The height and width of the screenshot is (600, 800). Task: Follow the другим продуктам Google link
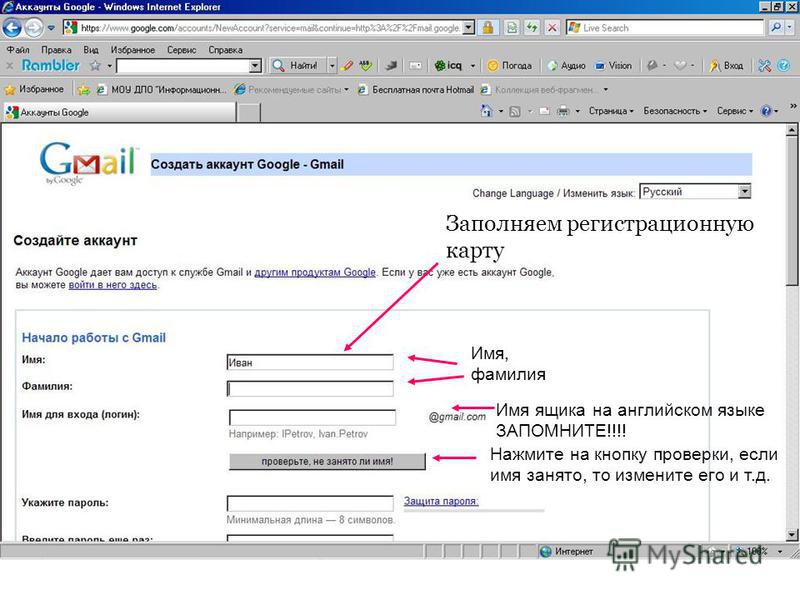(315, 272)
